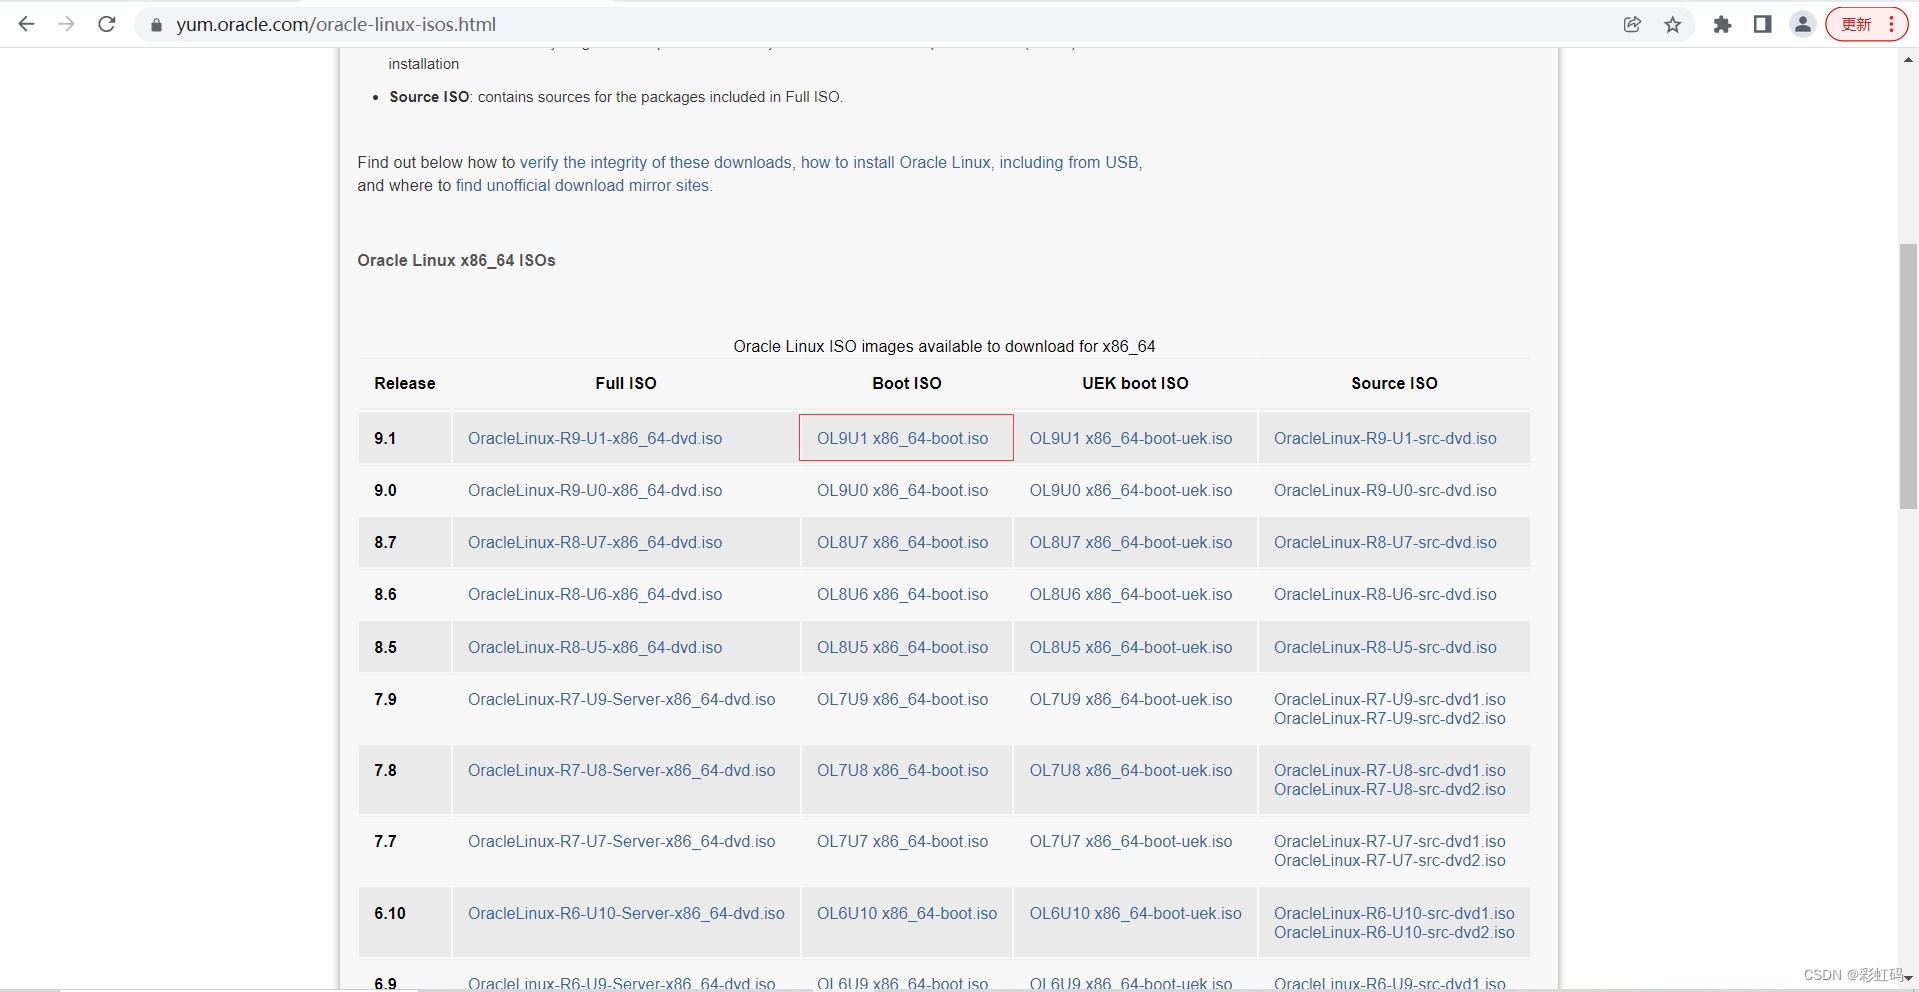Click the vertical scrollbar thumb

[x=1908, y=375]
